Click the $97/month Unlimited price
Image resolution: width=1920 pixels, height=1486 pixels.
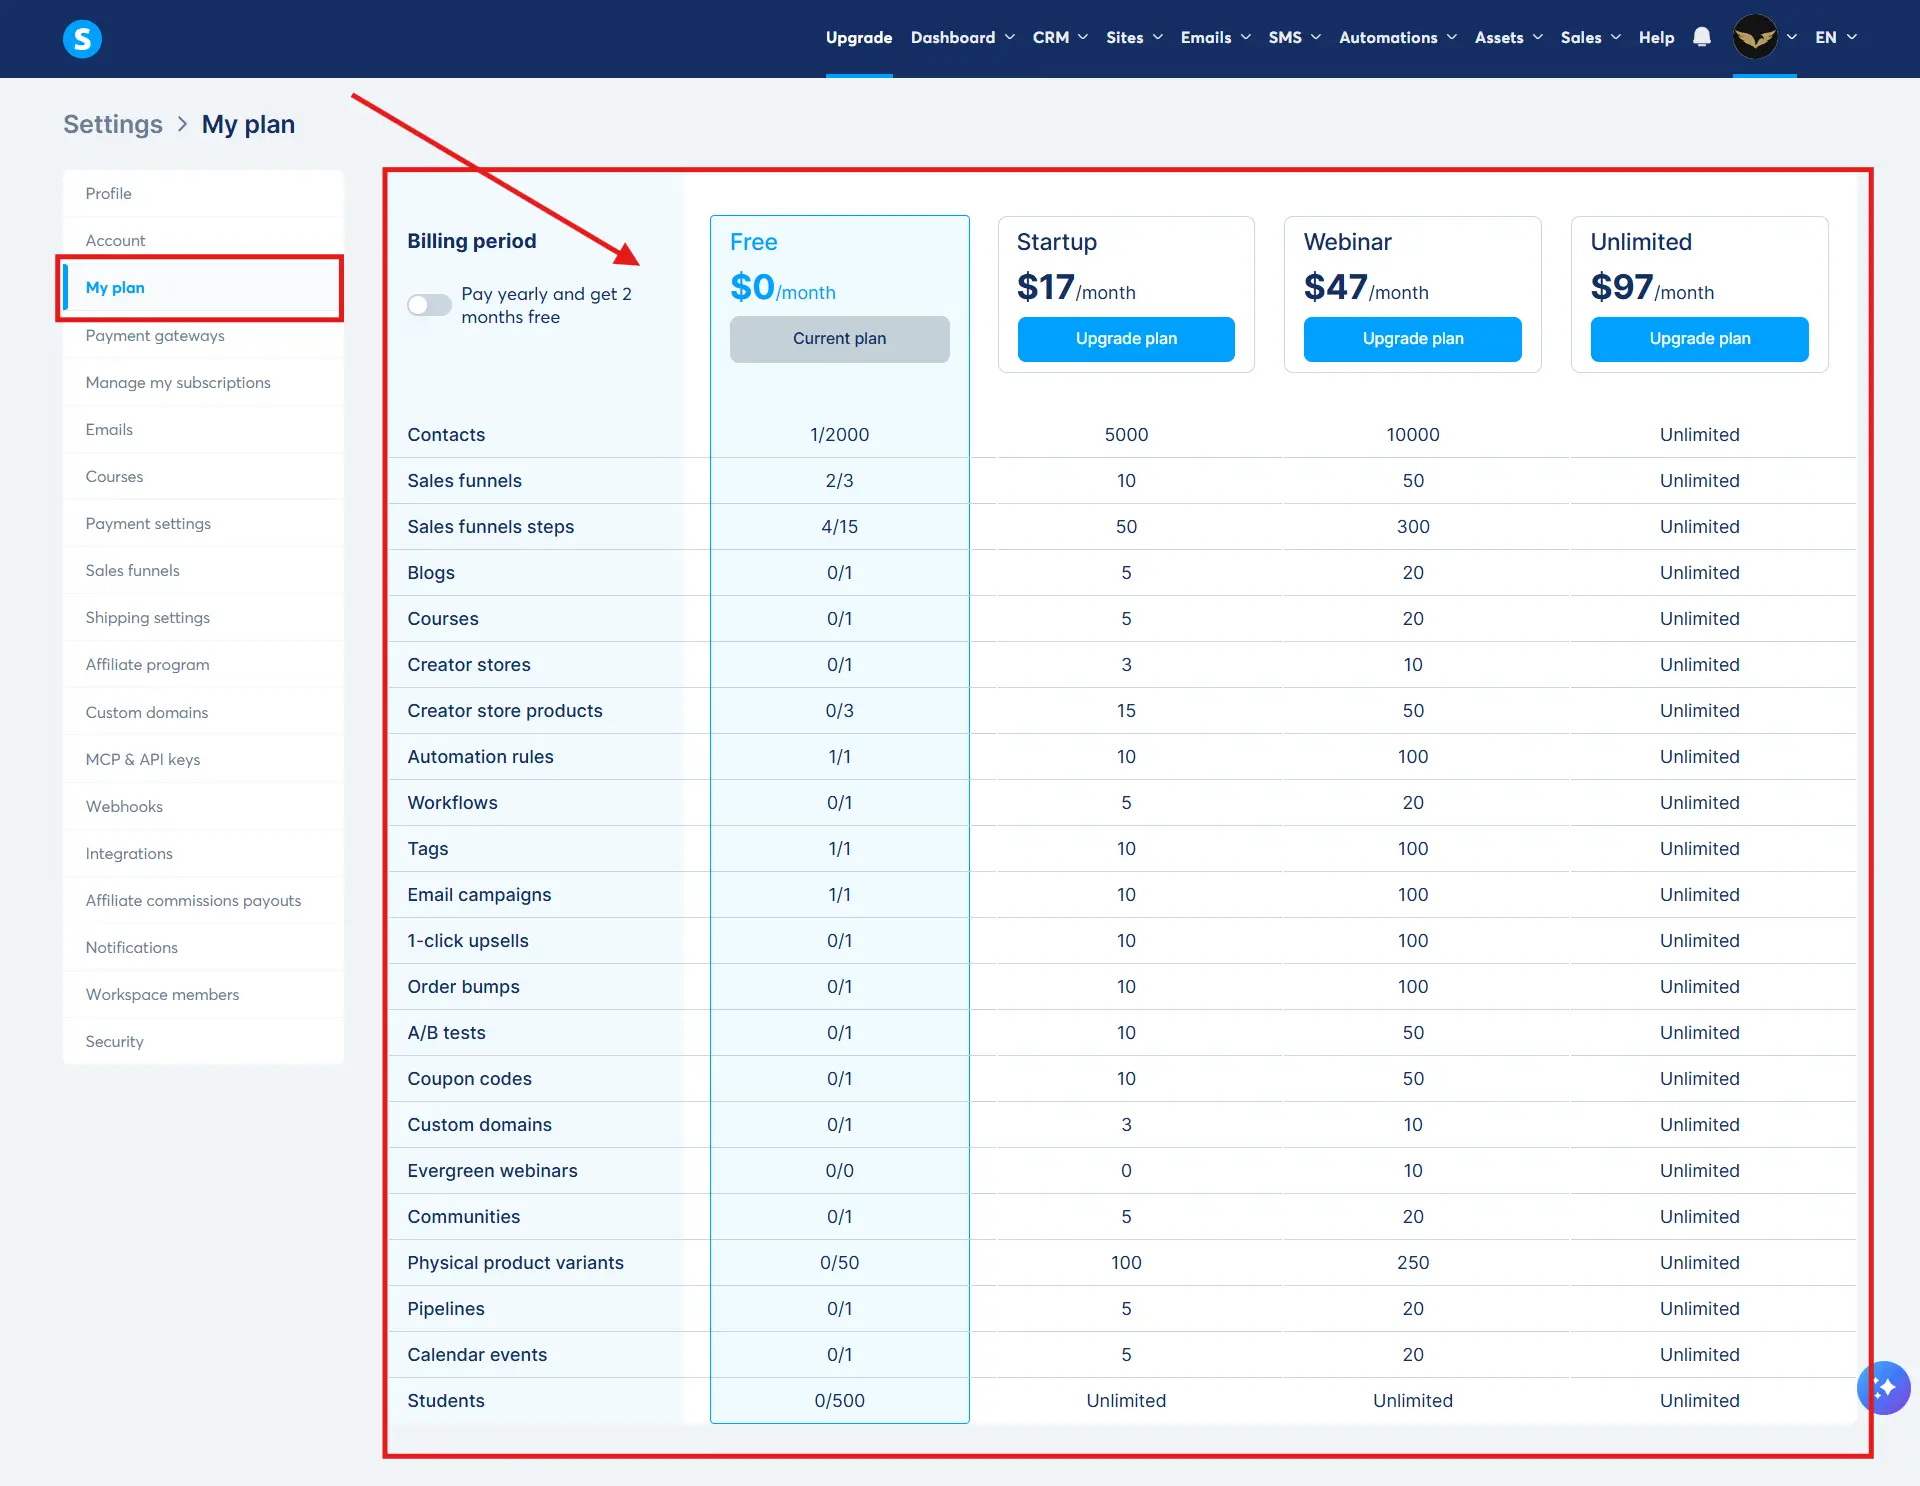[1652, 288]
